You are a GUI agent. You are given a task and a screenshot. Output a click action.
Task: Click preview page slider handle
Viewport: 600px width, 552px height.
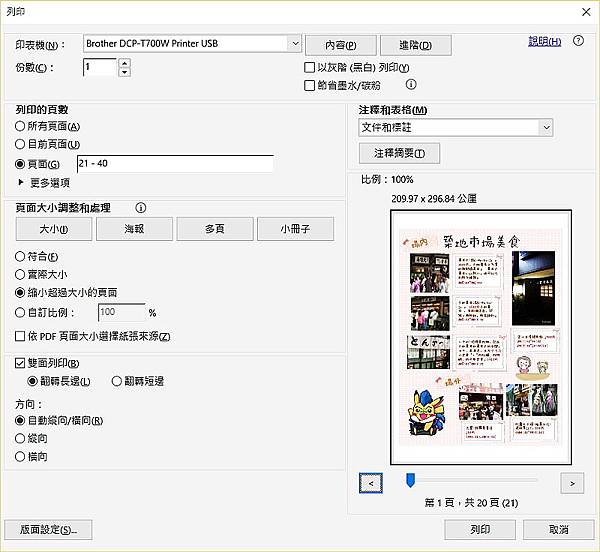(410, 480)
